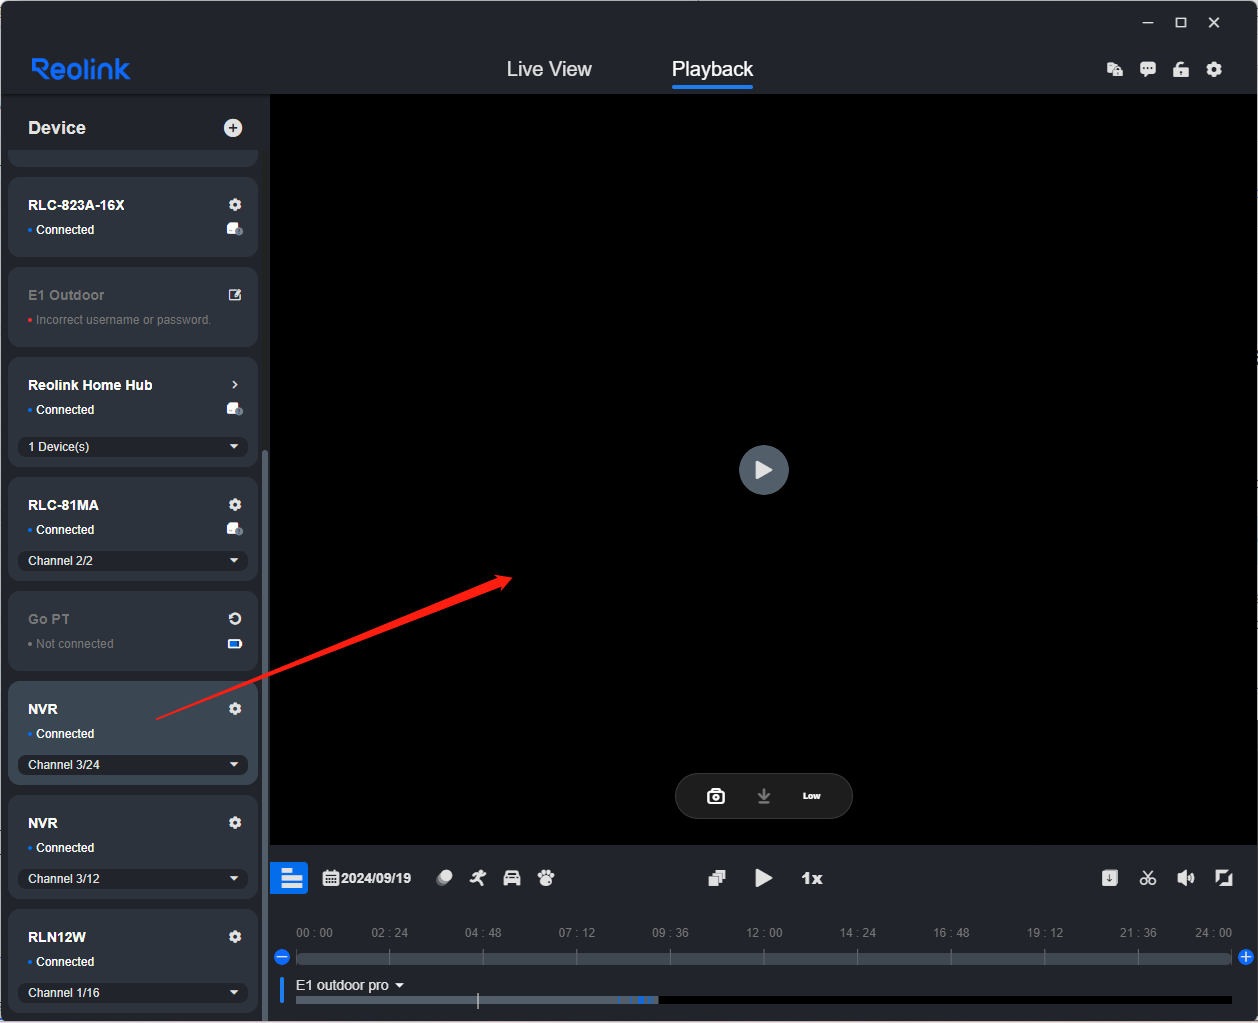Toggle the pet detection paw filter
The image size is (1258, 1023).
pyautogui.click(x=546, y=878)
